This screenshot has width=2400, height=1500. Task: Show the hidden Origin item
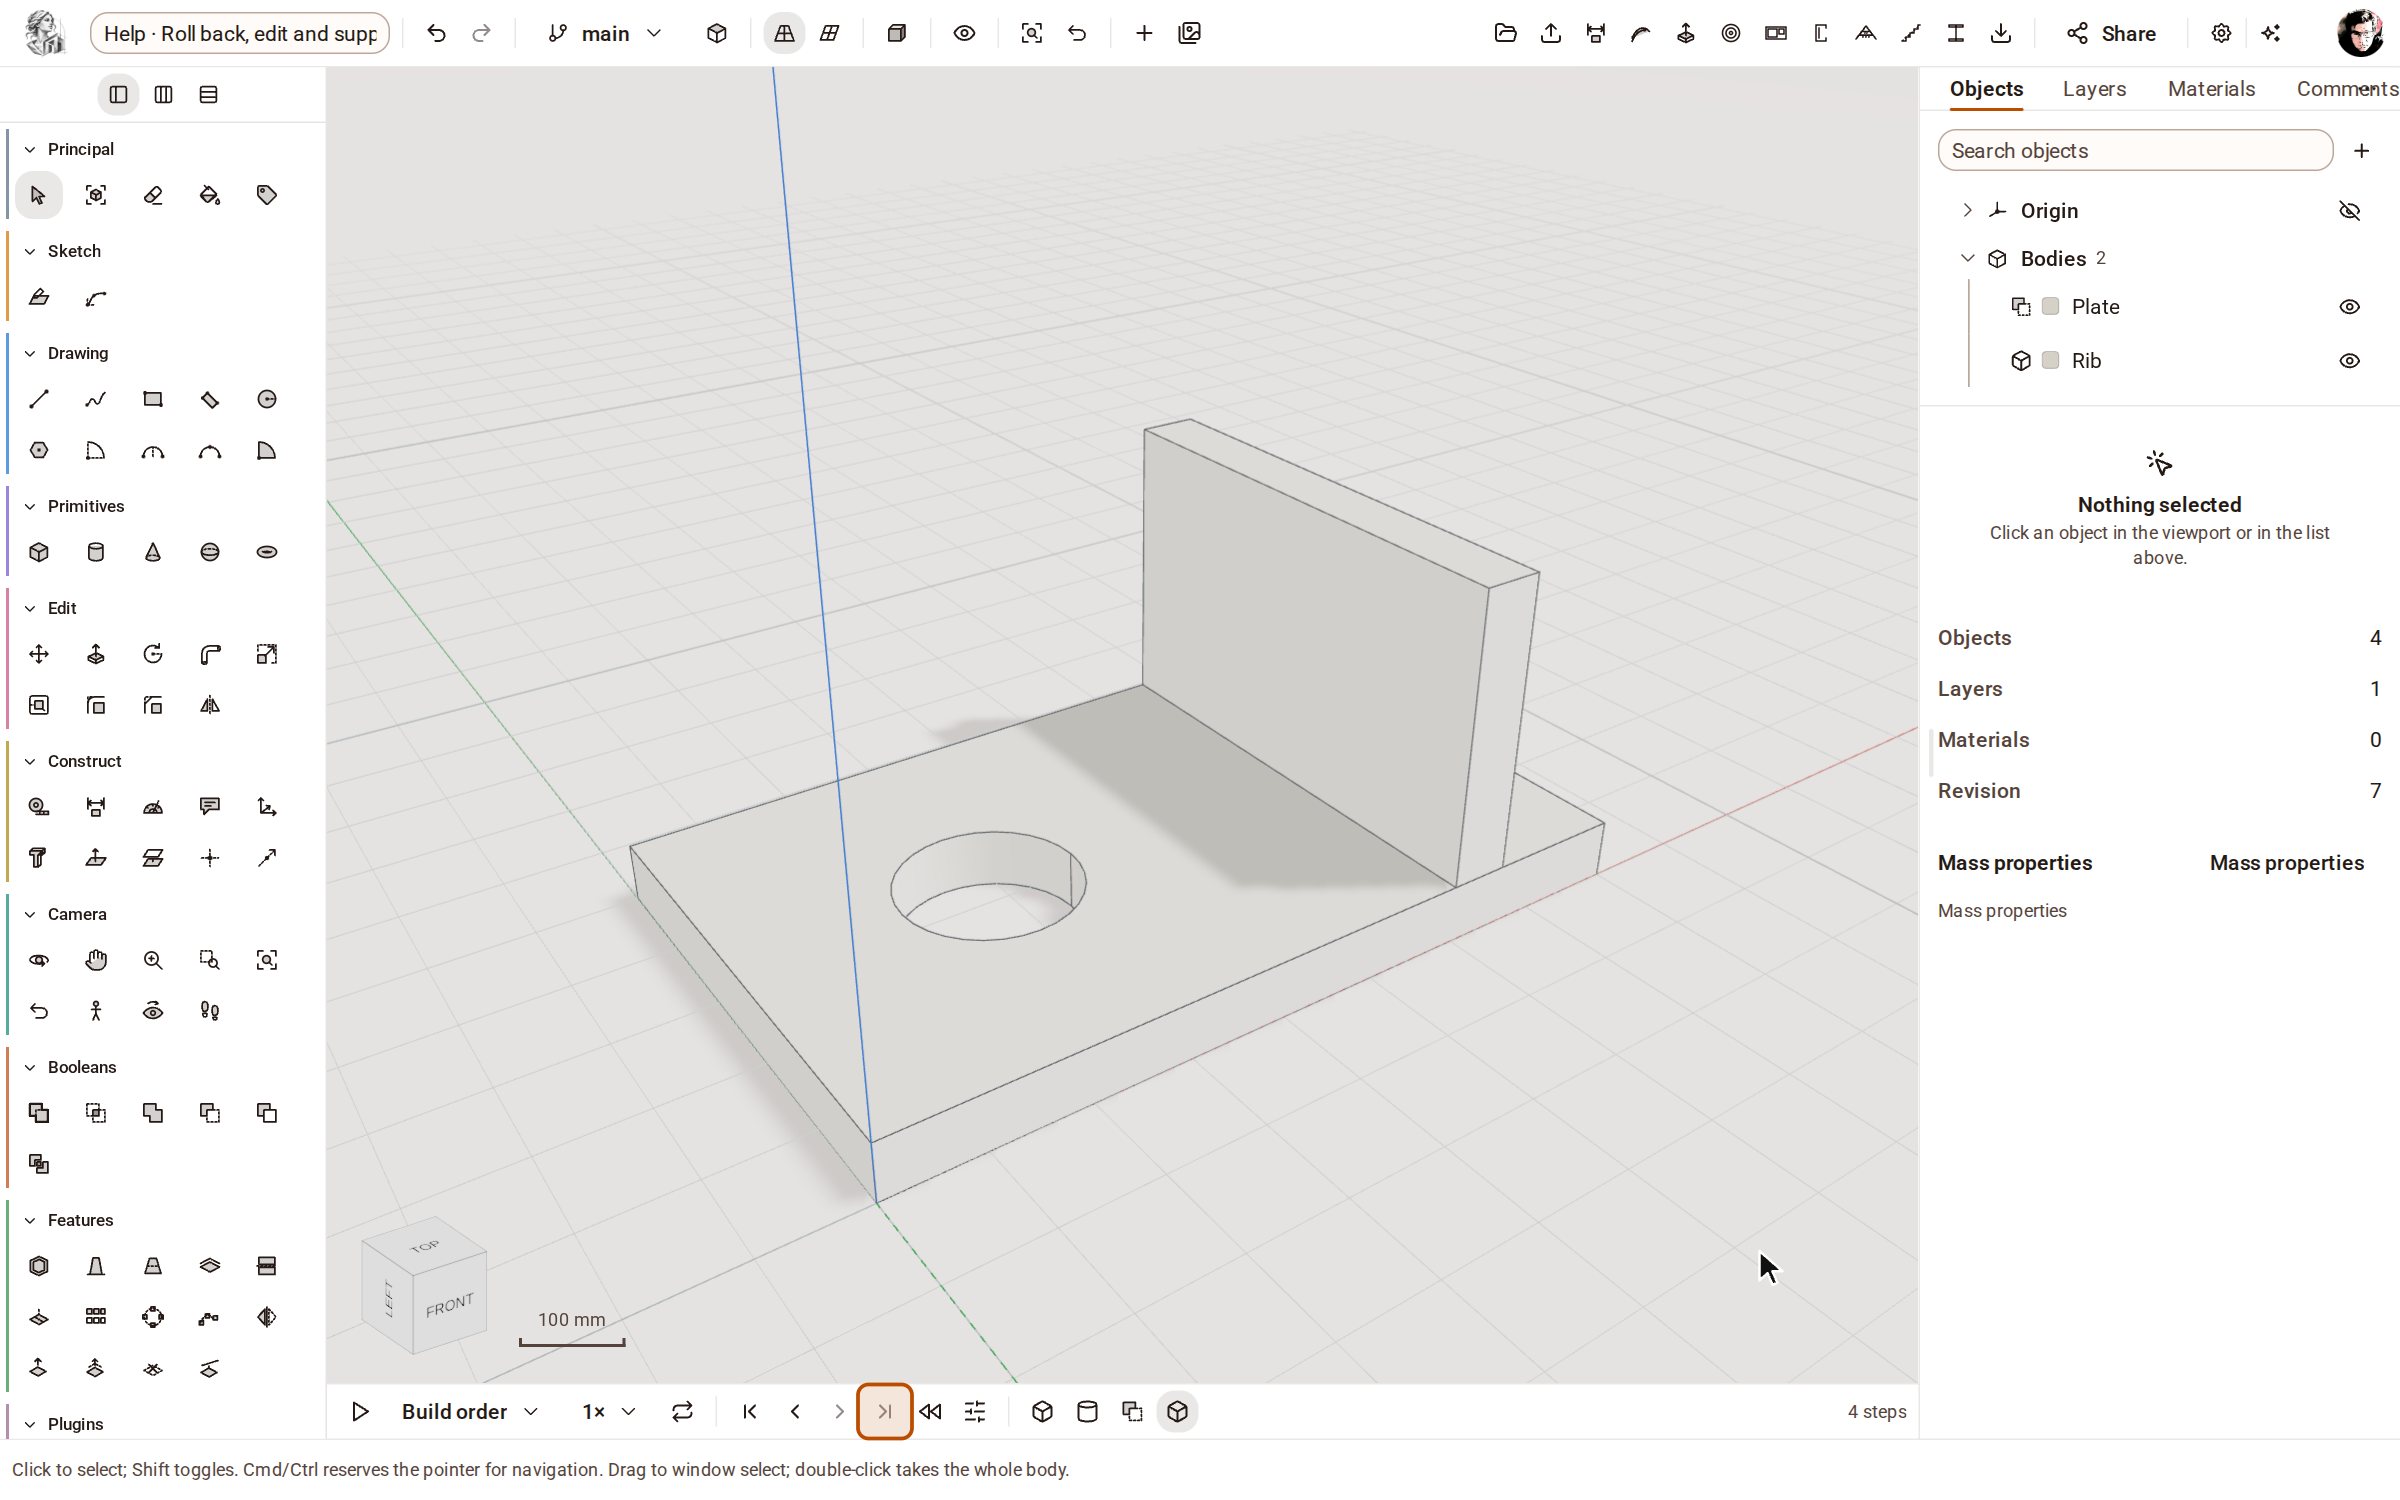pyautogui.click(x=2350, y=211)
